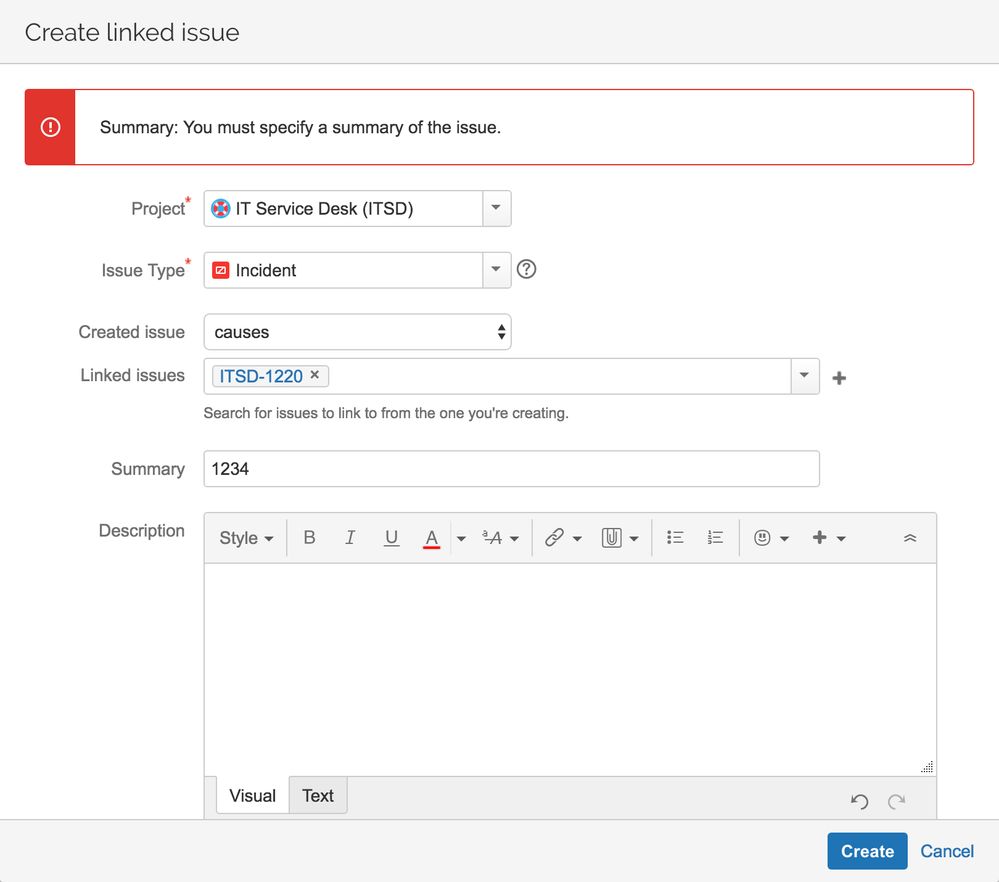Screen dimensions: 999x882
Task: Click the insert link icon
Action: 554,538
